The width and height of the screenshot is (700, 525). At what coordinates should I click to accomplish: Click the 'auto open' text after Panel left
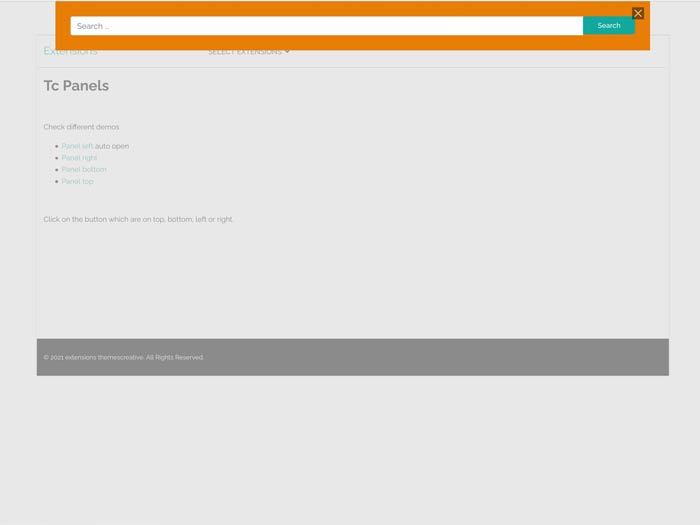112,146
